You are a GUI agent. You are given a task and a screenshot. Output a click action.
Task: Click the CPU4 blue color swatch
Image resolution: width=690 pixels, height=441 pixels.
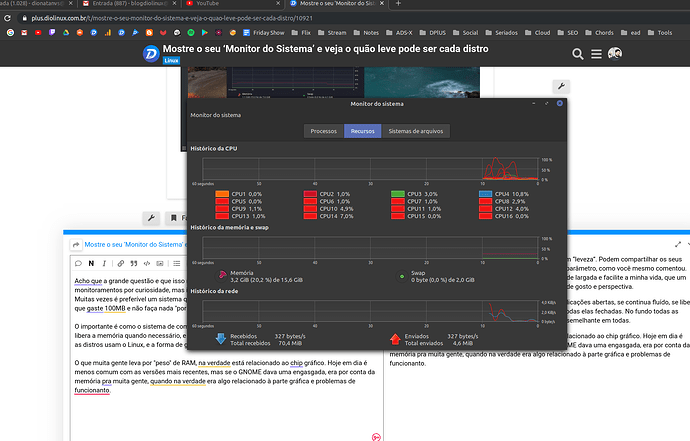pyautogui.click(x=485, y=194)
